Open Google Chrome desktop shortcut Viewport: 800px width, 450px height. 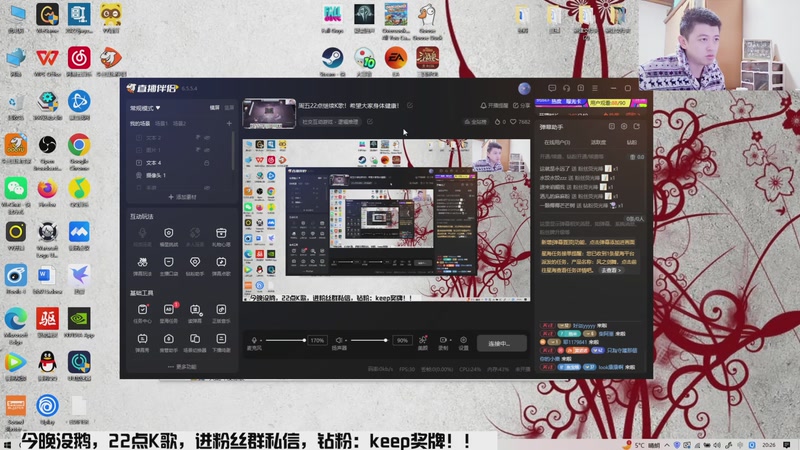click(x=79, y=152)
